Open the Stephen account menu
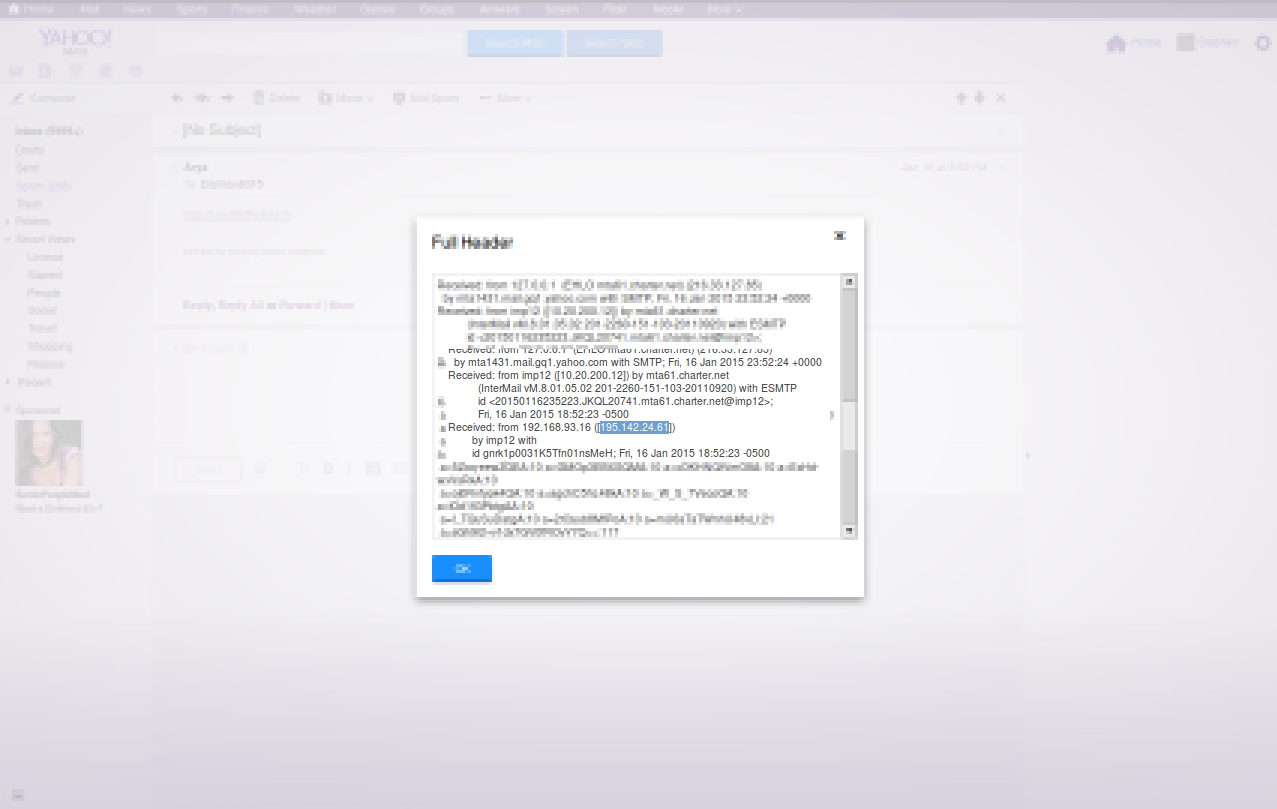This screenshot has width=1277, height=809. (x=1207, y=43)
